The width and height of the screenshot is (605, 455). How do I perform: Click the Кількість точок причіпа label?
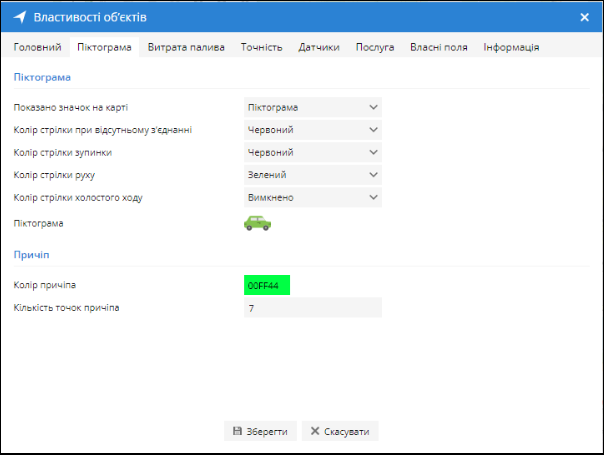click(x=66, y=308)
